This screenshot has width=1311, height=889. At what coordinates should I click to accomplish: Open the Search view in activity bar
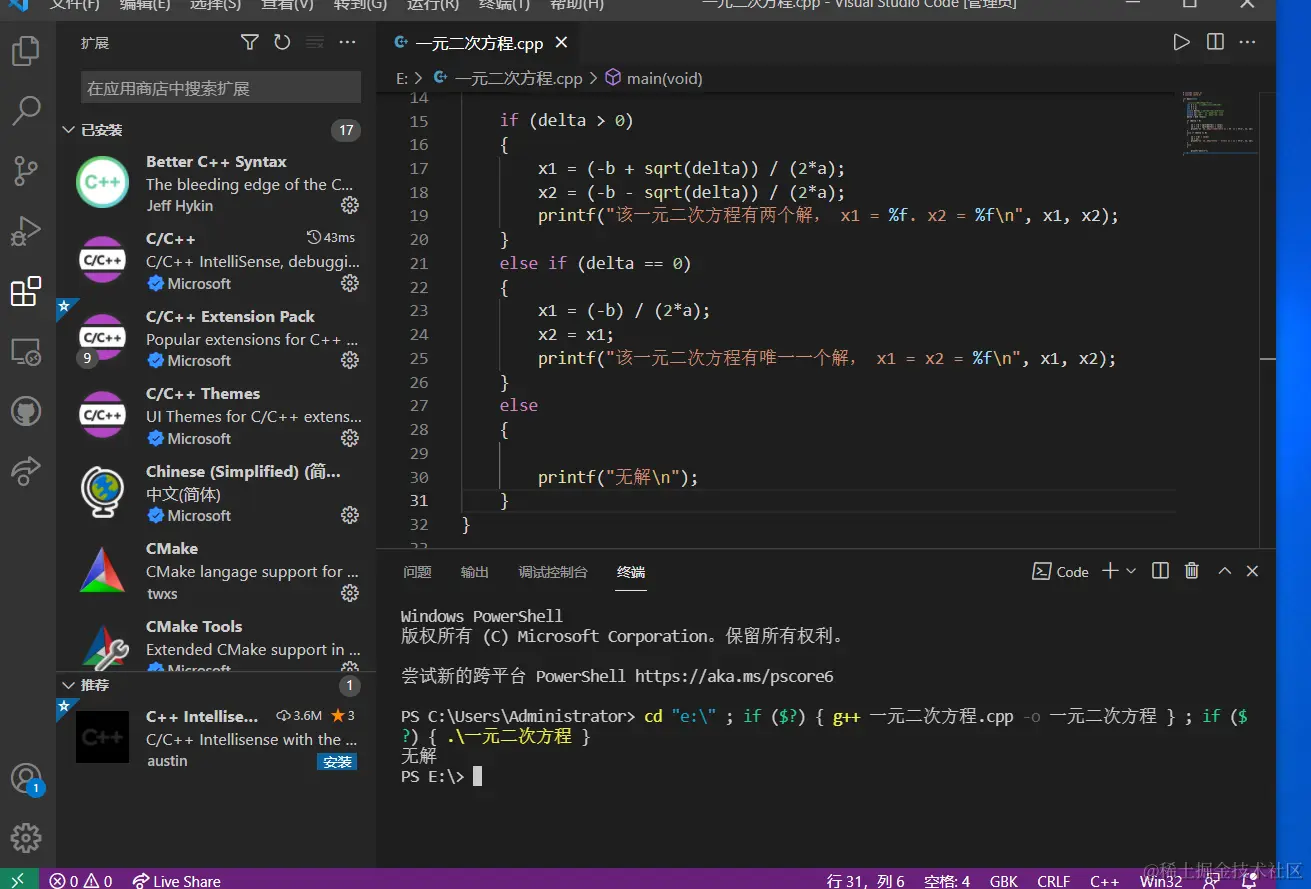click(26, 111)
